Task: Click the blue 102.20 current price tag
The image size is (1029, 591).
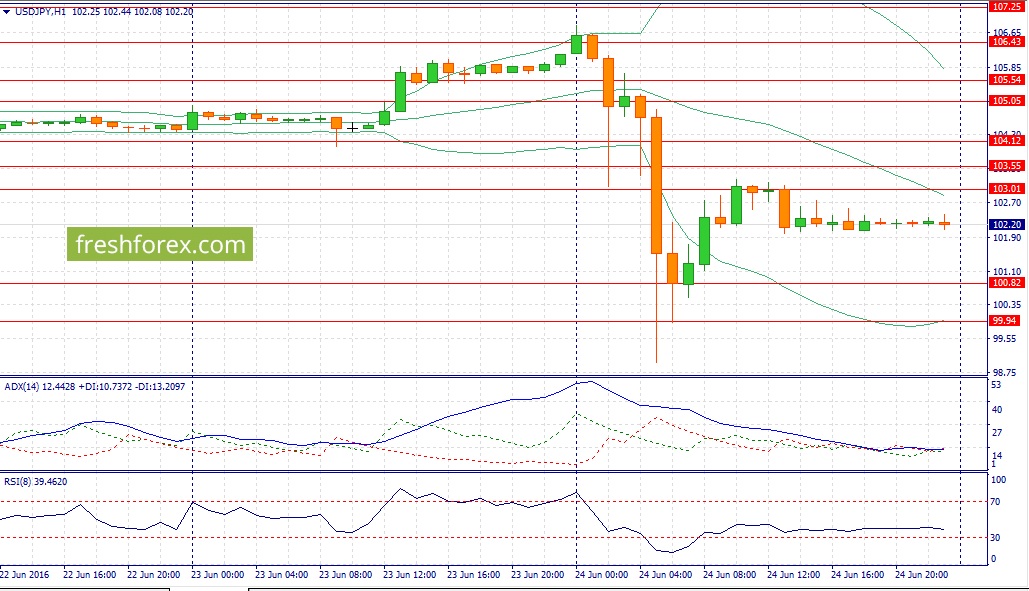Action: pyautogui.click(x=1006, y=225)
